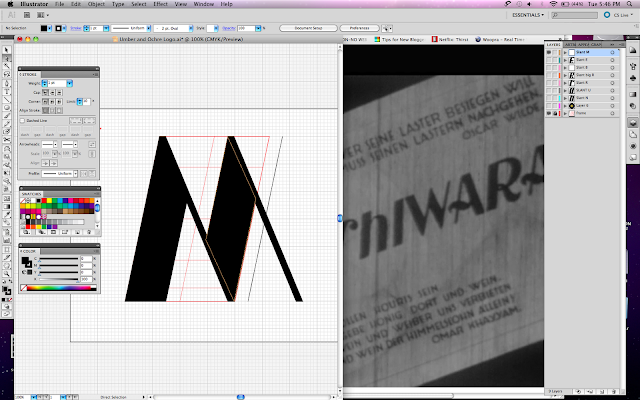640x400 pixels.
Task: Expand the Layer 6 layer
Action: (565, 106)
